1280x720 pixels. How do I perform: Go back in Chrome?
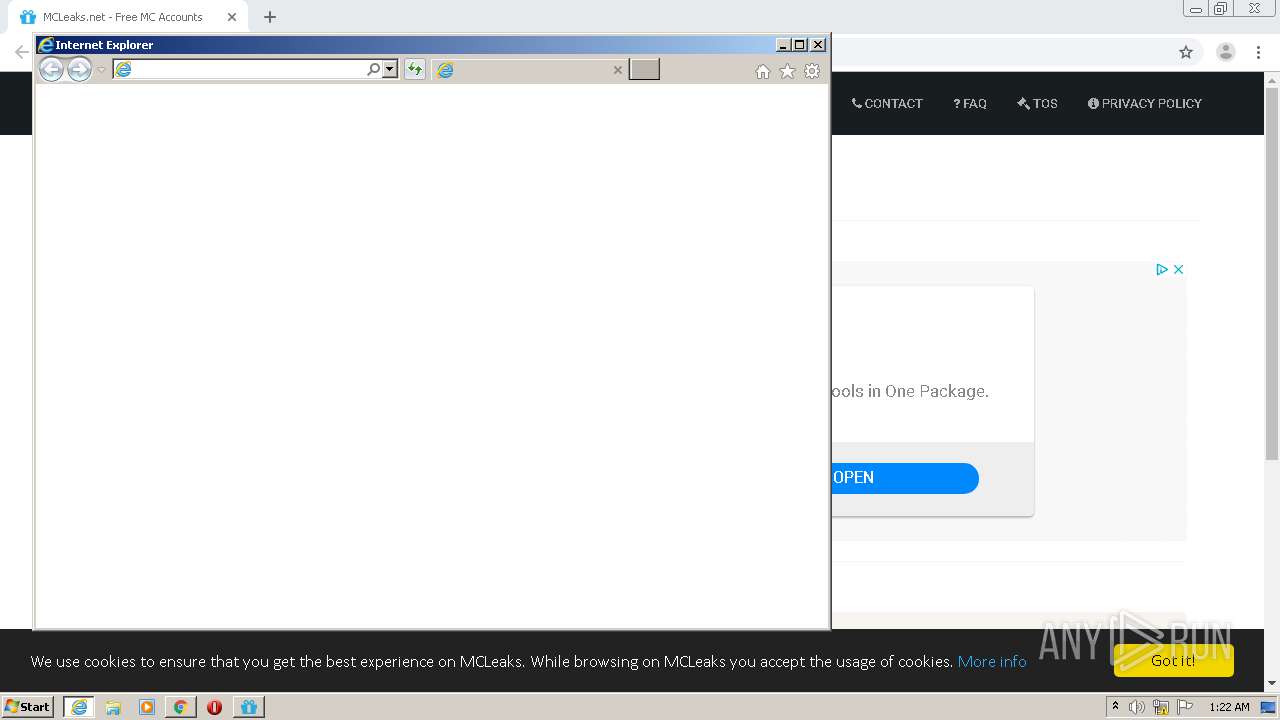pyautogui.click(x=20, y=52)
